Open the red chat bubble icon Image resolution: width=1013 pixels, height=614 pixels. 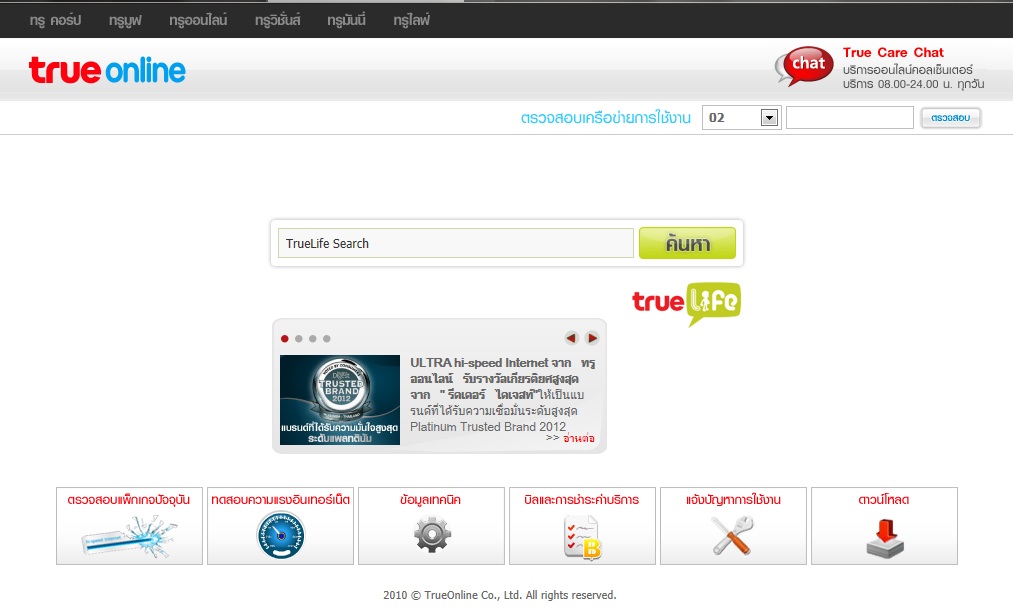click(804, 66)
